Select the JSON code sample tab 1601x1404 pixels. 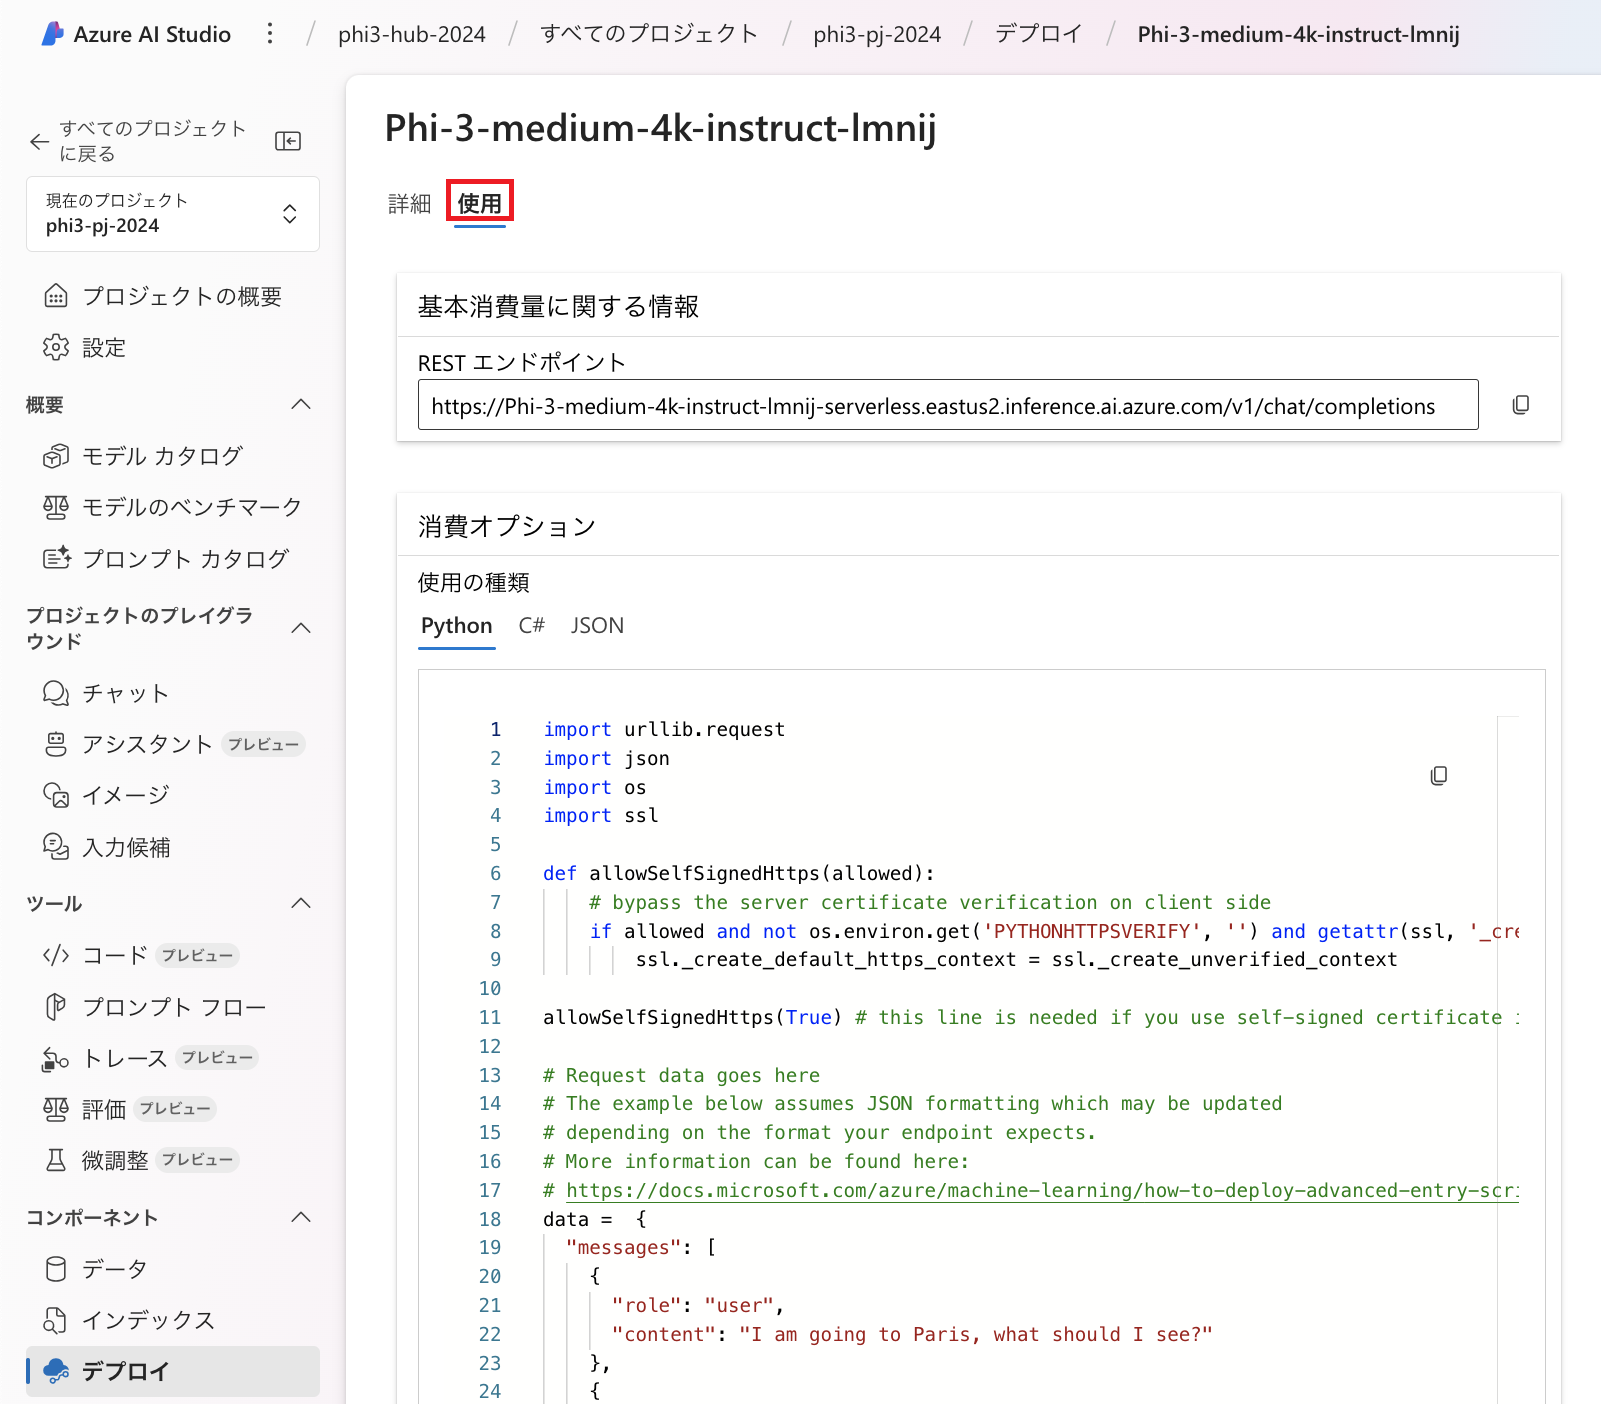pos(597,626)
